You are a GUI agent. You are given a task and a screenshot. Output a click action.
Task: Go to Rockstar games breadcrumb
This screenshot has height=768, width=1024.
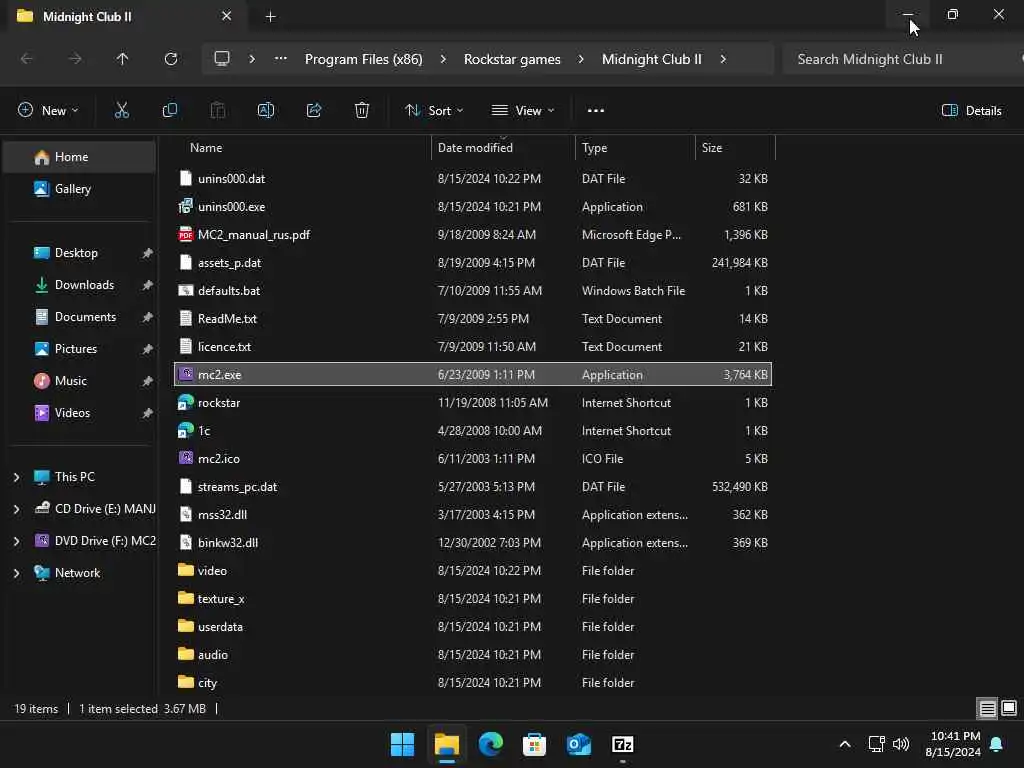pyautogui.click(x=512, y=59)
